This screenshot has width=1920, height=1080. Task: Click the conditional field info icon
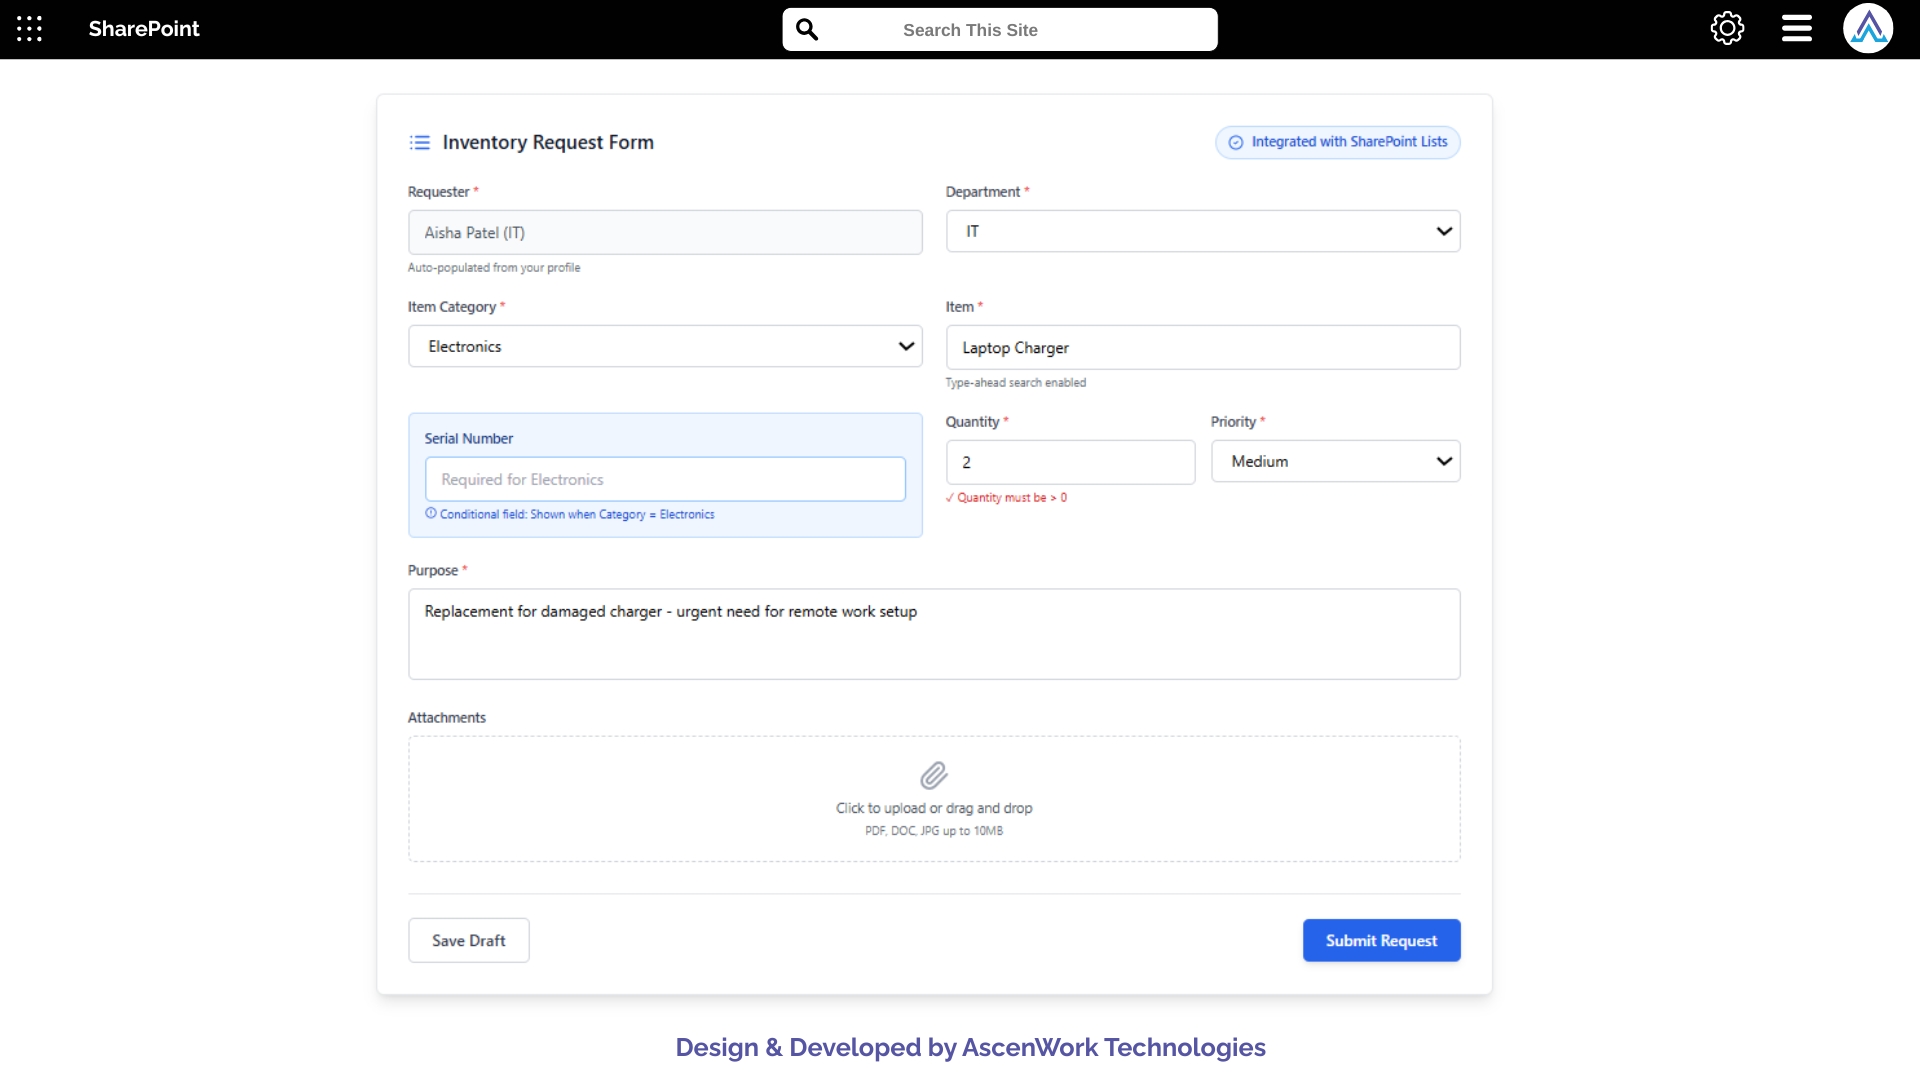tap(430, 513)
